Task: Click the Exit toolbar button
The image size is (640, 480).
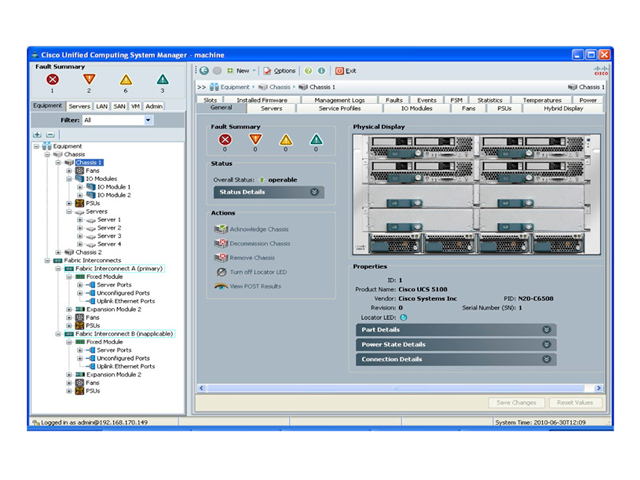Action: [x=346, y=71]
